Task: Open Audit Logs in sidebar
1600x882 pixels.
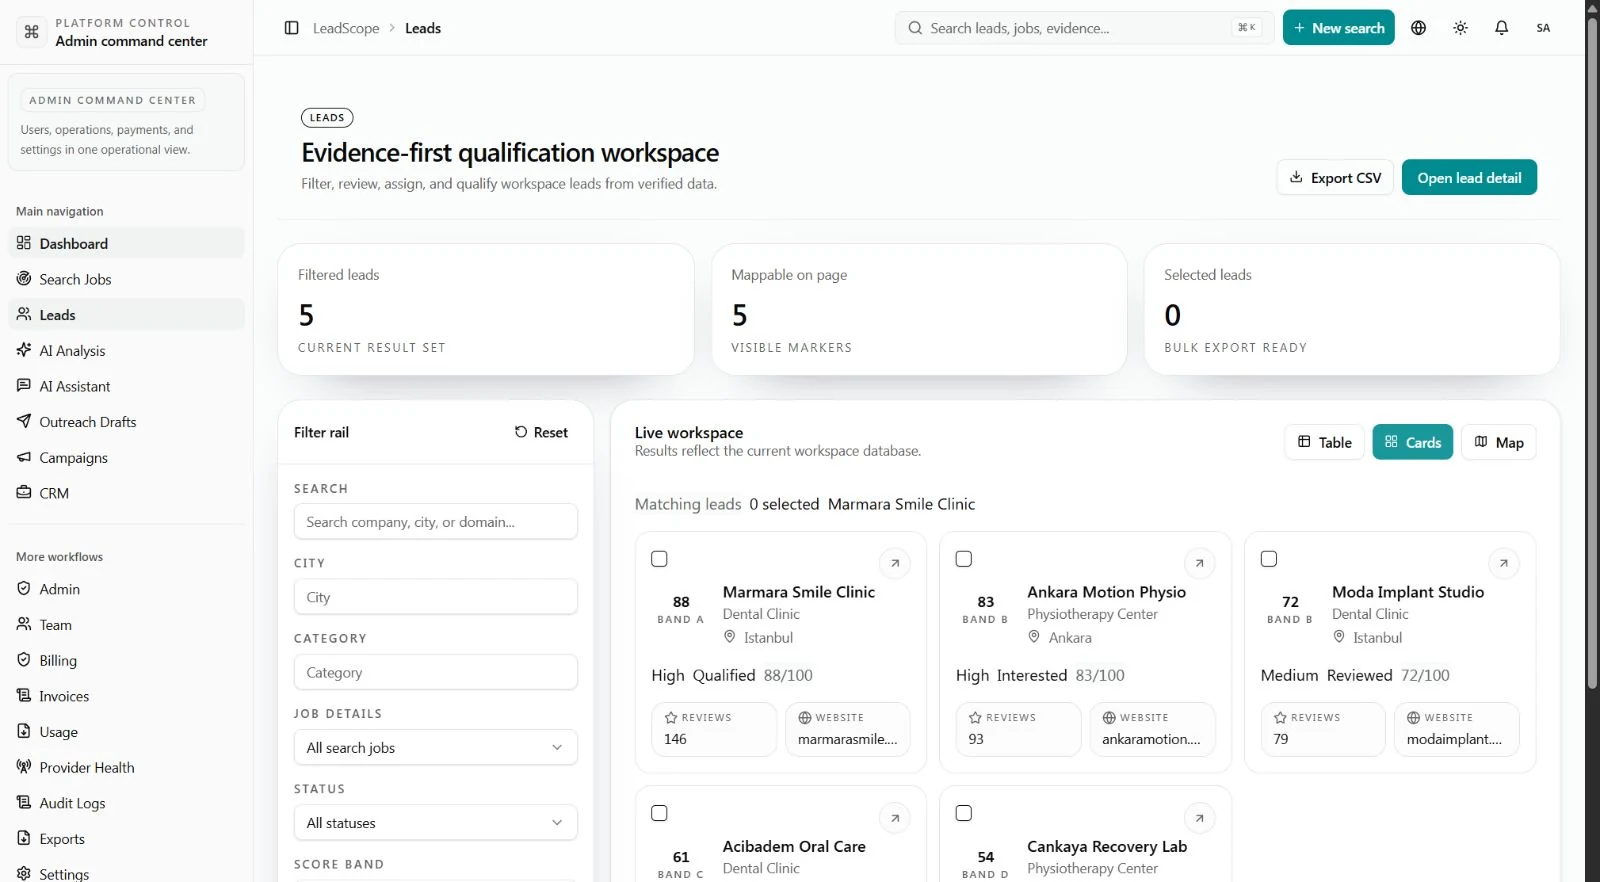Action: click(126, 803)
